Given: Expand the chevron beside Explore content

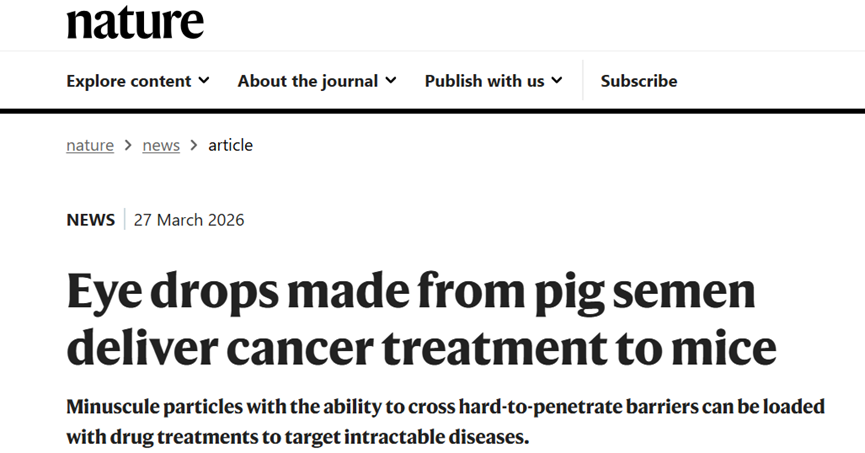Looking at the screenshot, I should click(x=204, y=81).
